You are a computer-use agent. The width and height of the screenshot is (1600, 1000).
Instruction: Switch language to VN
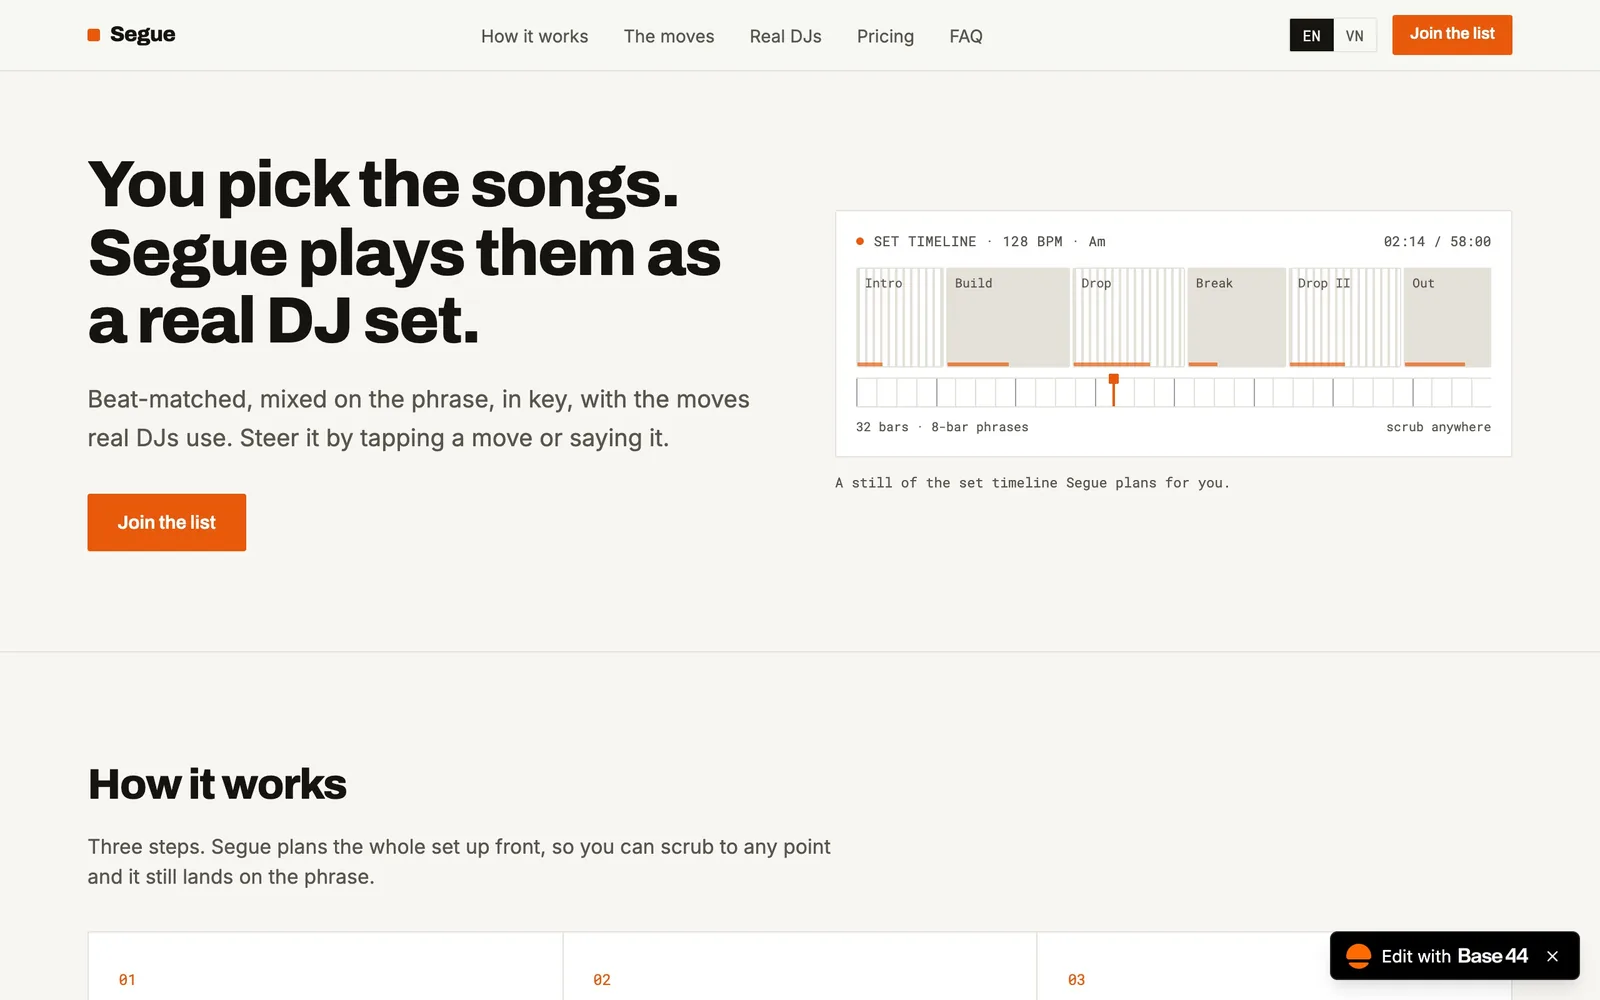click(x=1355, y=35)
